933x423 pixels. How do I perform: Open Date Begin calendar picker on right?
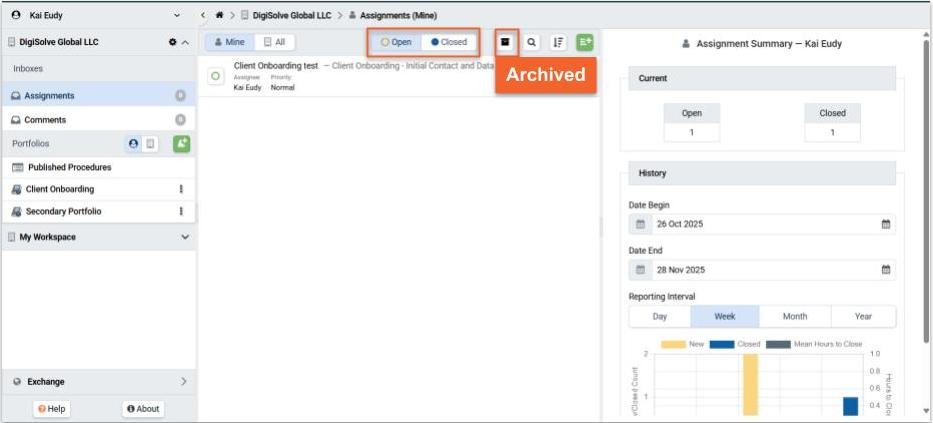885,224
